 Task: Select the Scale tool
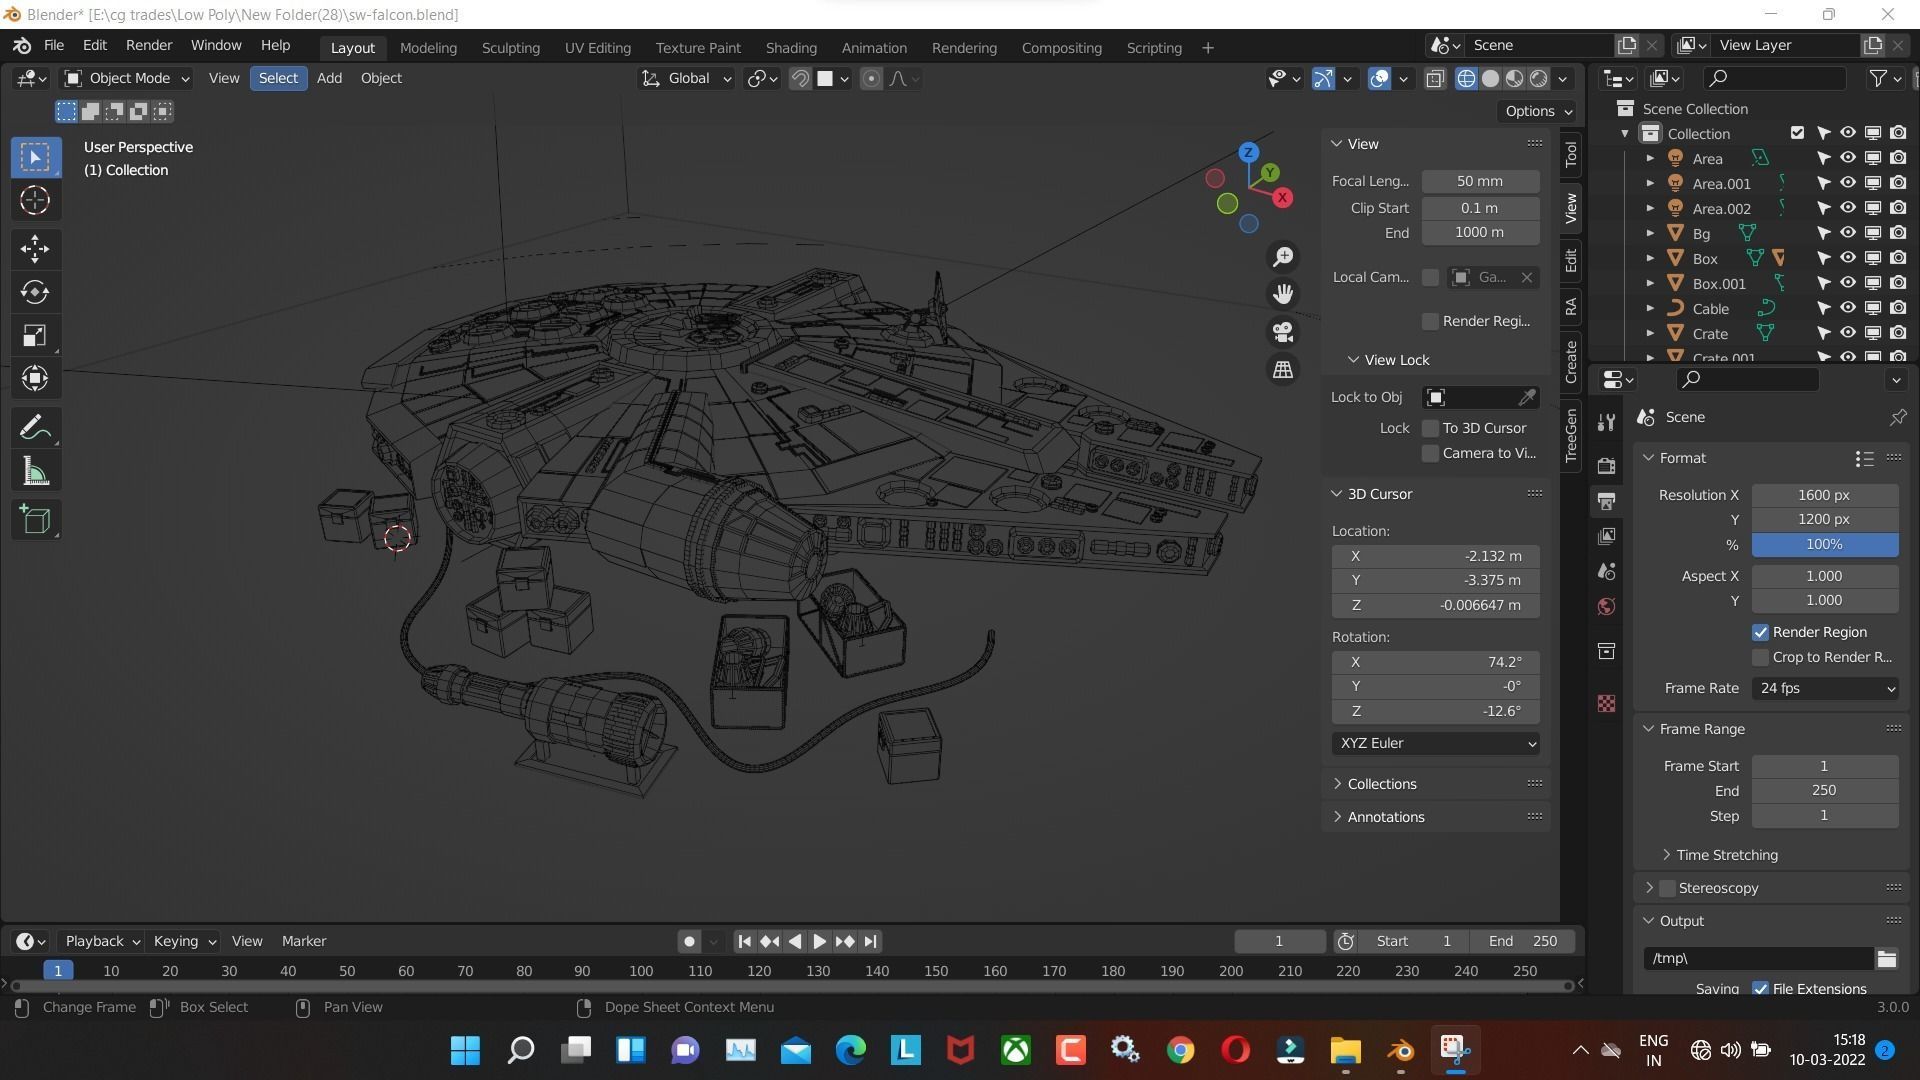[x=35, y=335]
